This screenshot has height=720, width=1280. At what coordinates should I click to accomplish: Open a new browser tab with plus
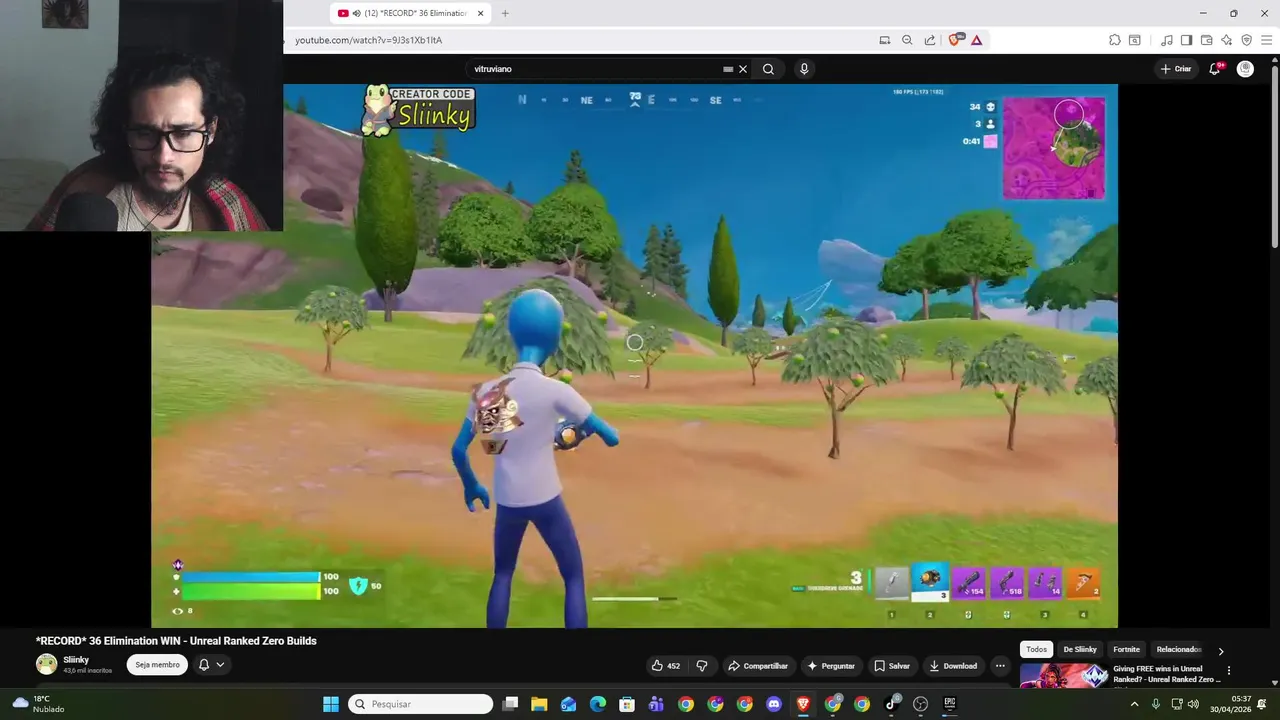coord(505,13)
